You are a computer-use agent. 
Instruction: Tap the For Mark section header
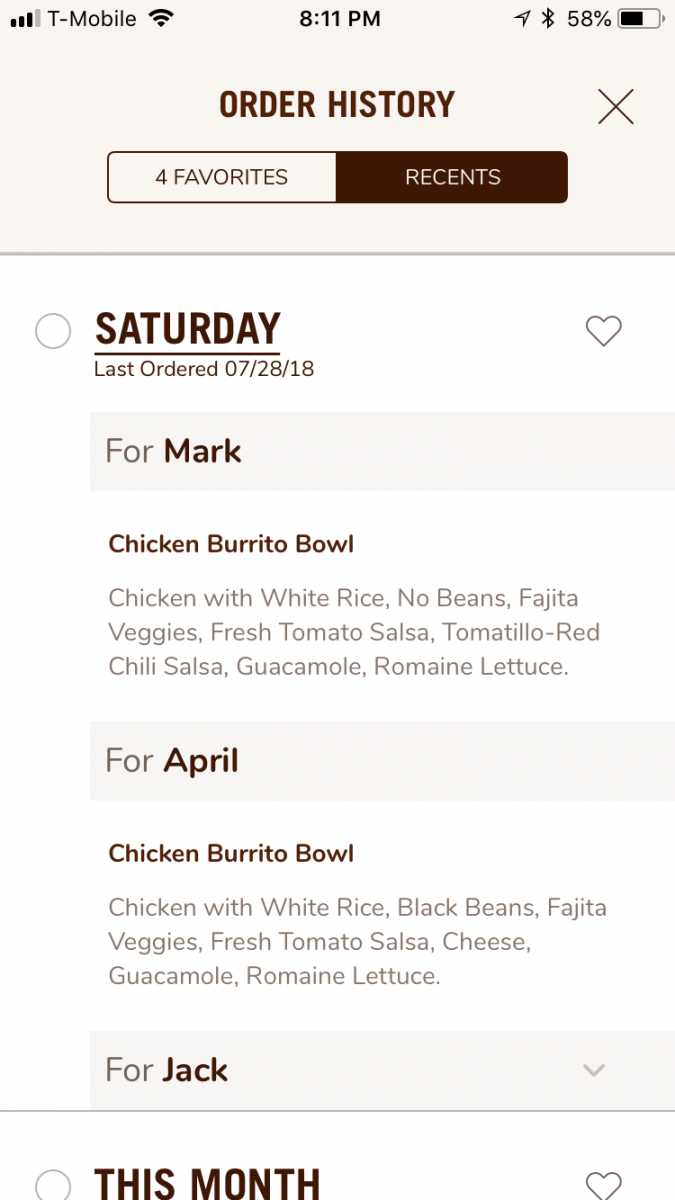click(x=382, y=451)
